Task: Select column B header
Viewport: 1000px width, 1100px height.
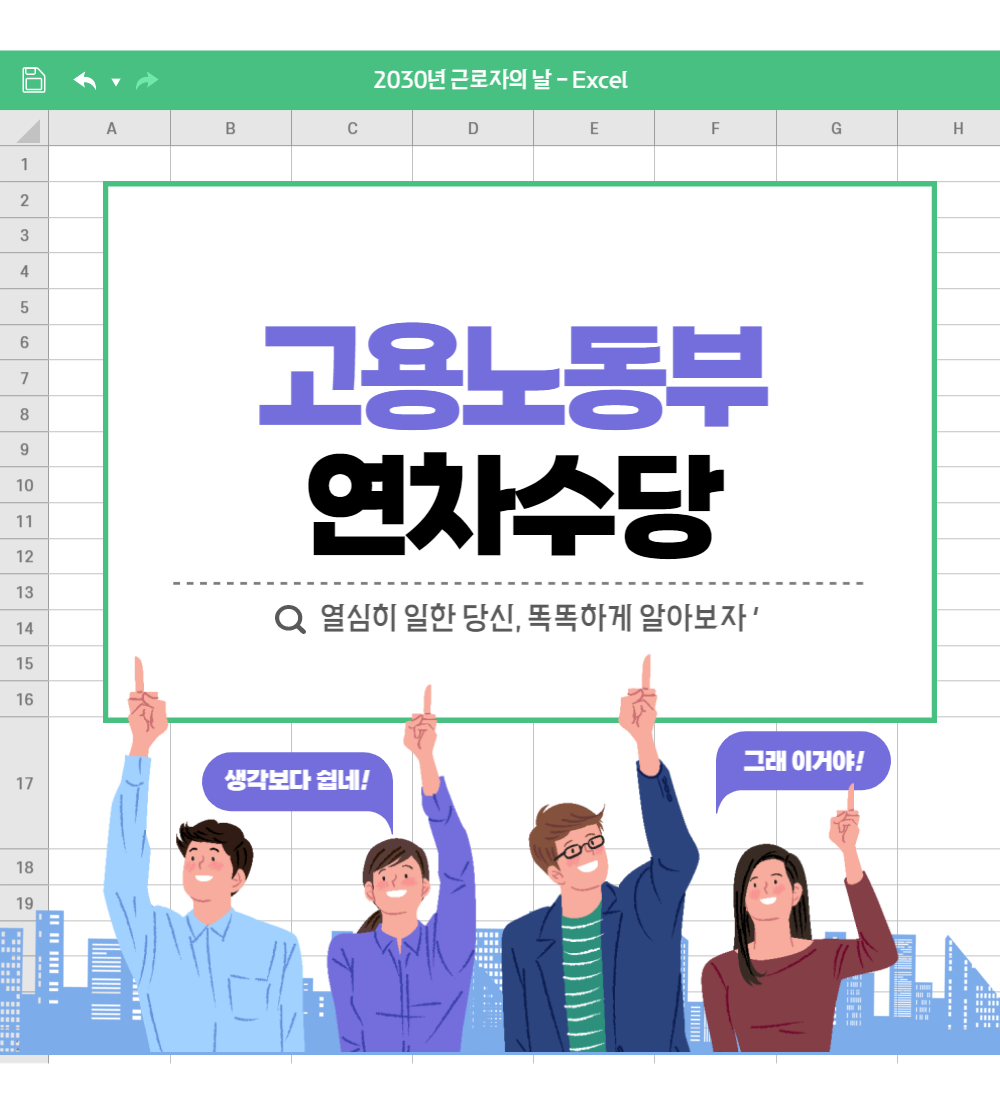Action: click(231, 128)
